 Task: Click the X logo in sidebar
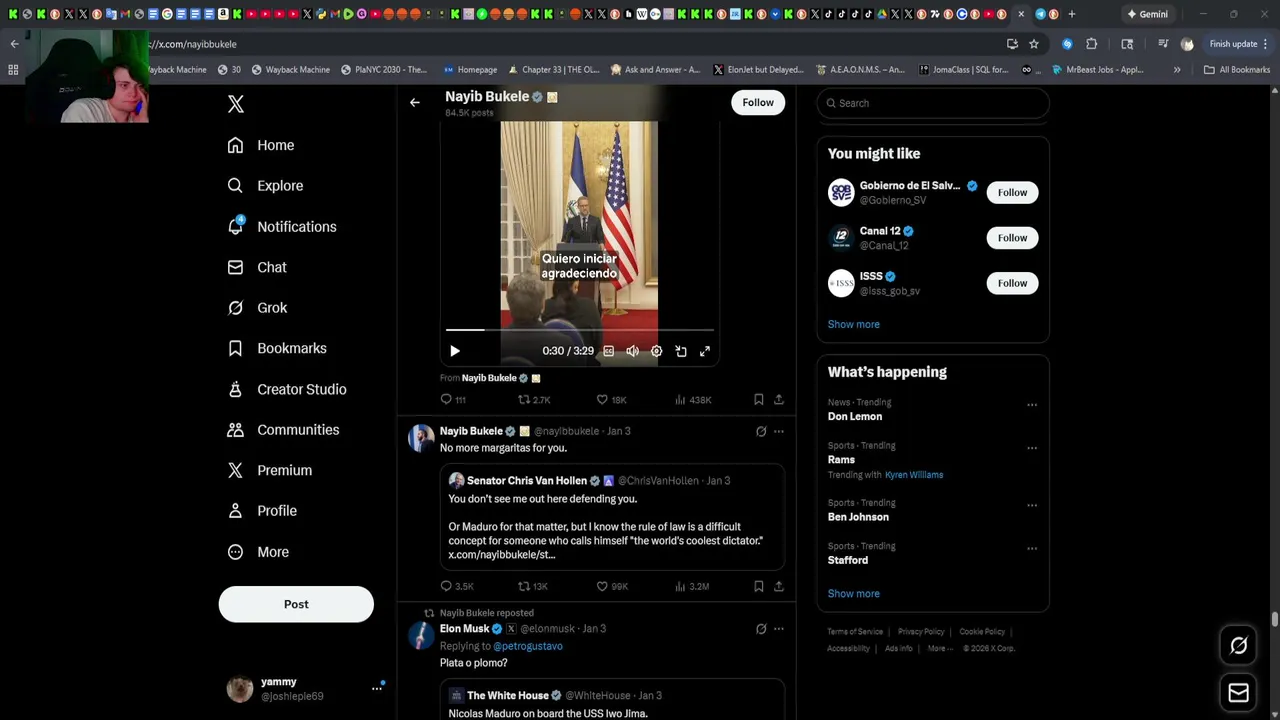tap(236, 104)
